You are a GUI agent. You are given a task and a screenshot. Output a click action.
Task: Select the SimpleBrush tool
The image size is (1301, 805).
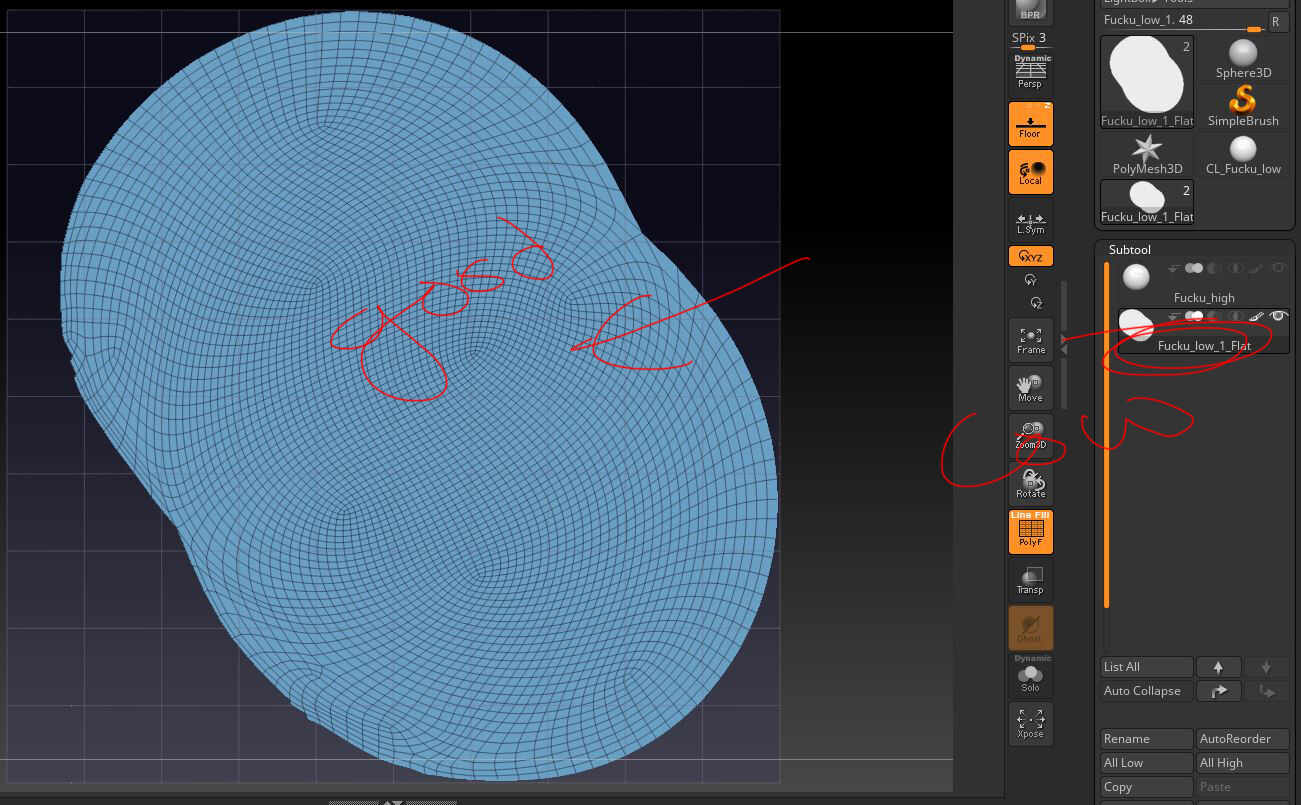coord(1243,106)
